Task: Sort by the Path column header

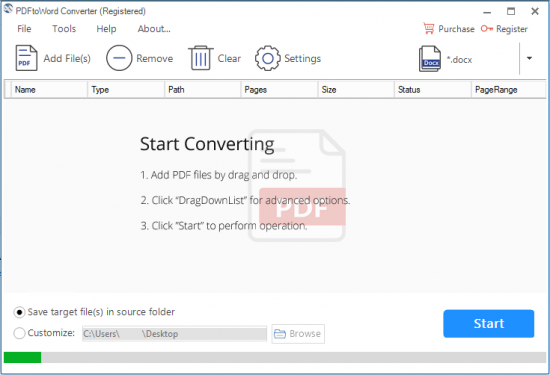Action: tap(202, 89)
